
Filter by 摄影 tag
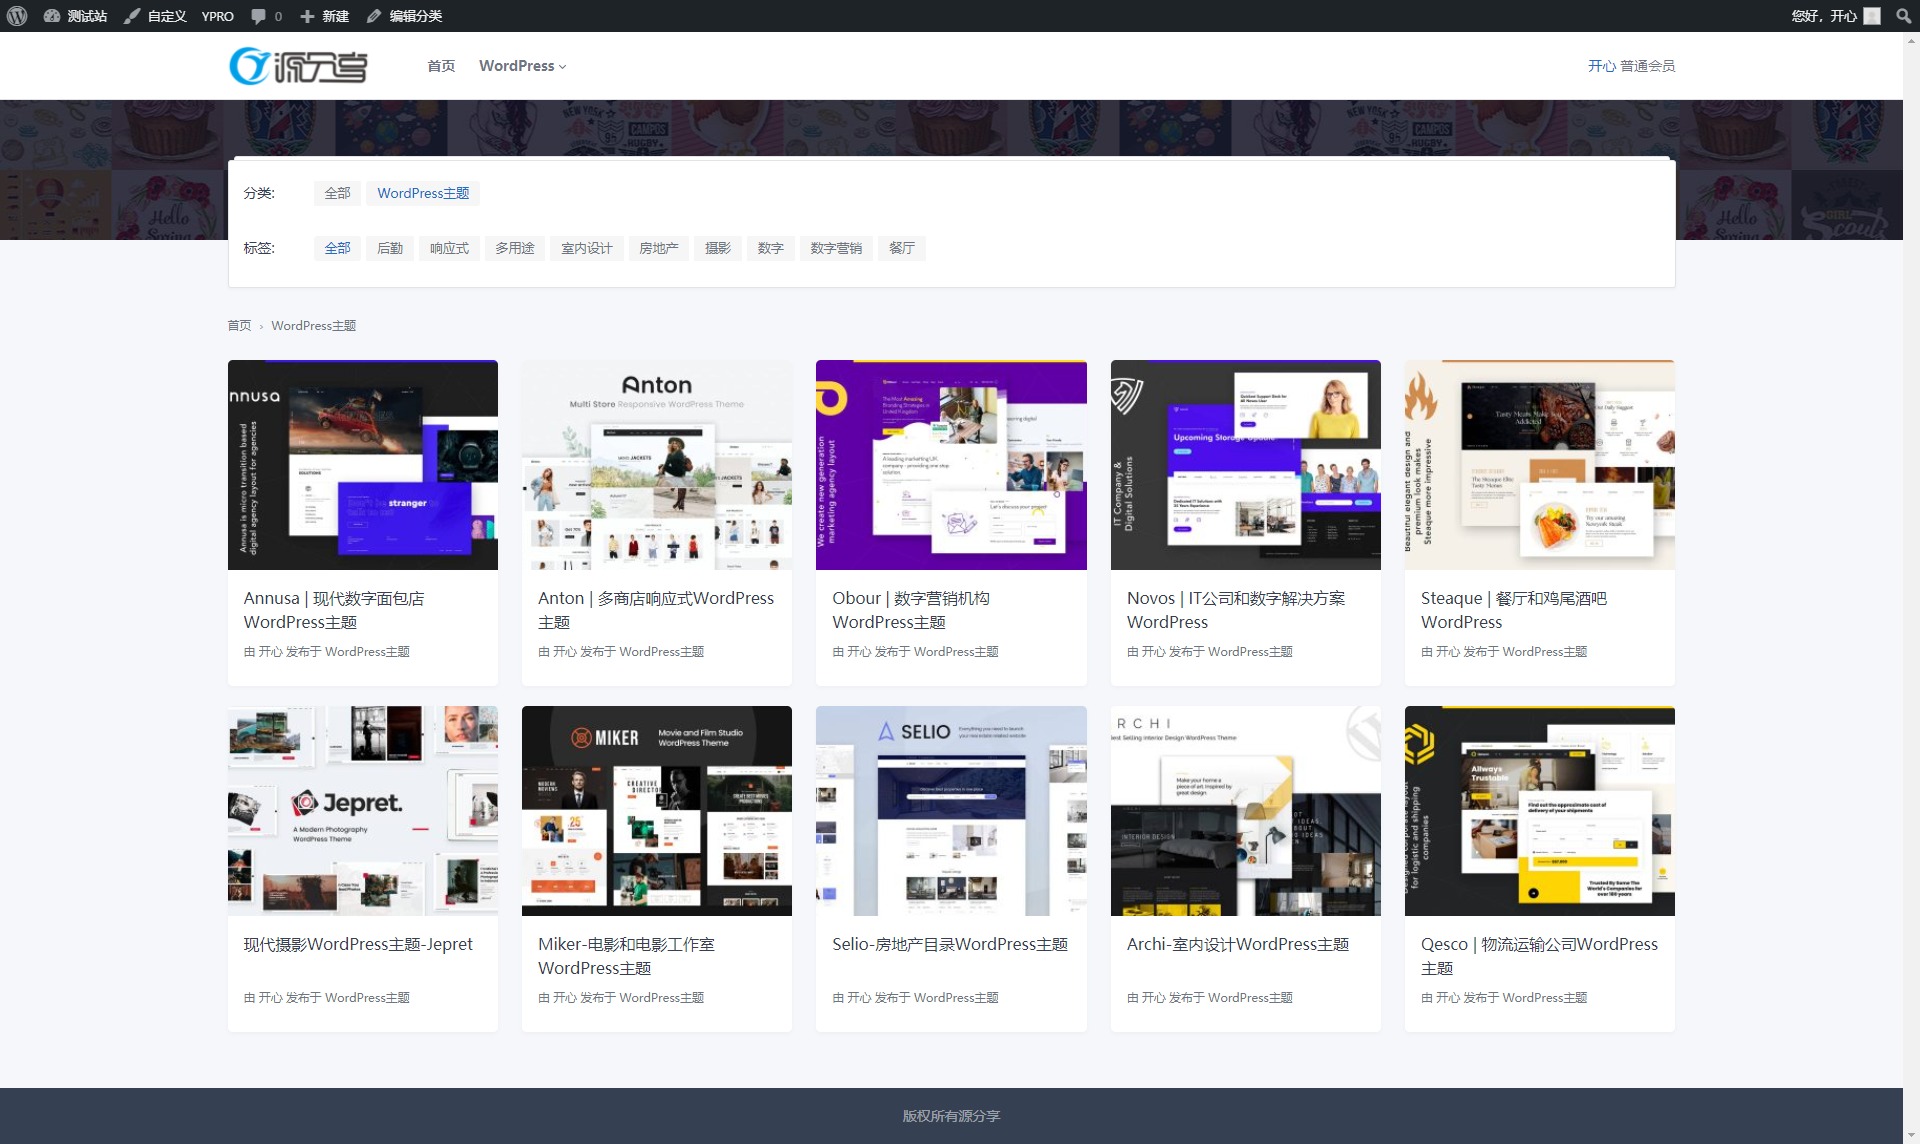coord(718,248)
